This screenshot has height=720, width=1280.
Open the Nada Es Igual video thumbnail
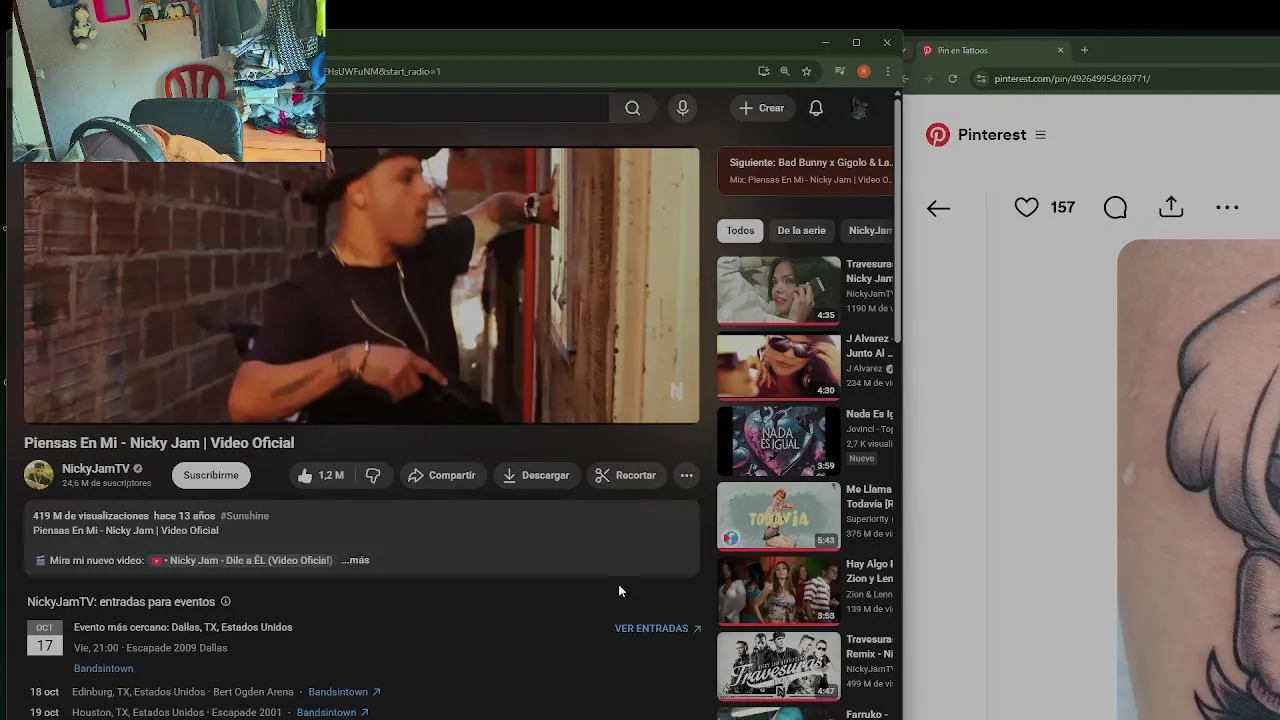click(x=779, y=440)
